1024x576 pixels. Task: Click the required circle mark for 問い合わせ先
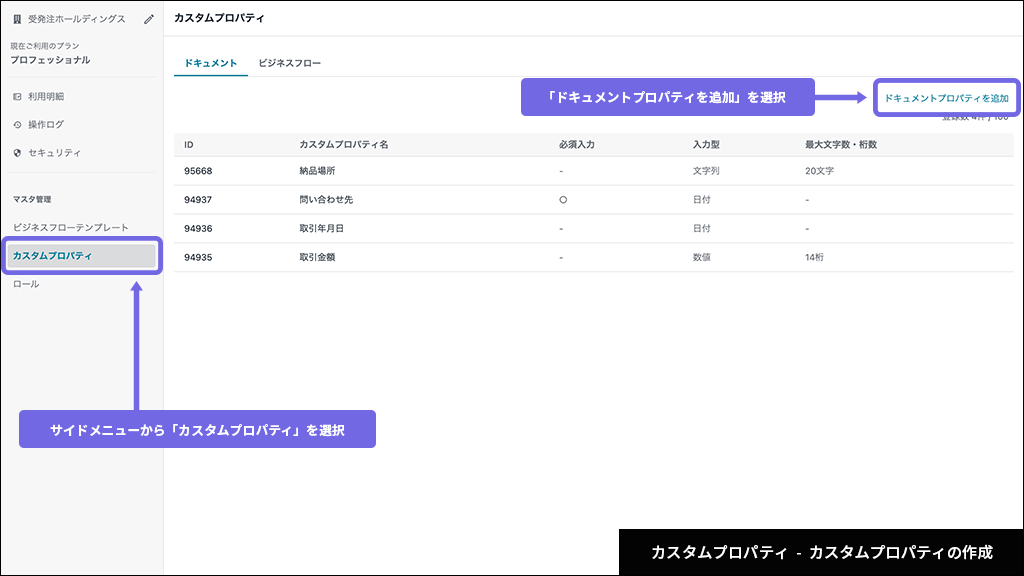coord(563,200)
